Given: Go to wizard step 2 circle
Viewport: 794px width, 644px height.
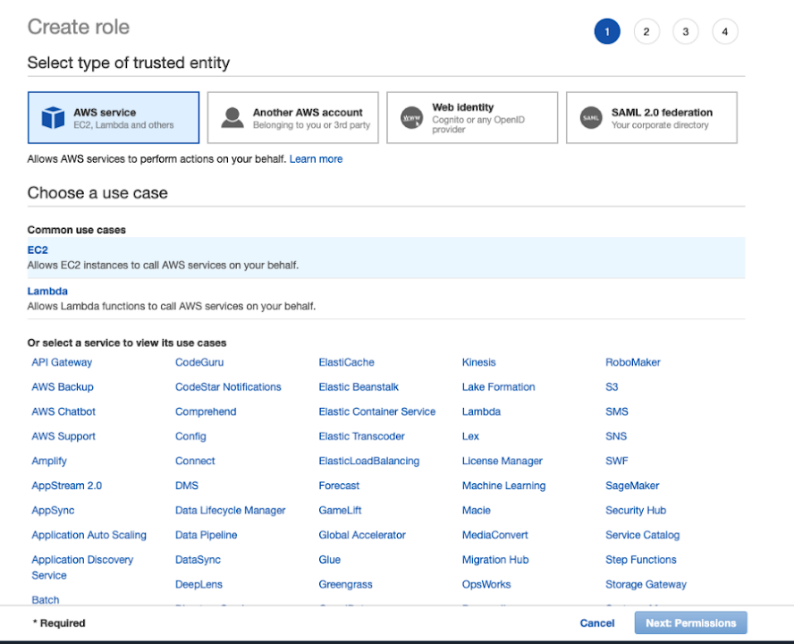Looking at the screenshot, I should (x=647, y=31).
